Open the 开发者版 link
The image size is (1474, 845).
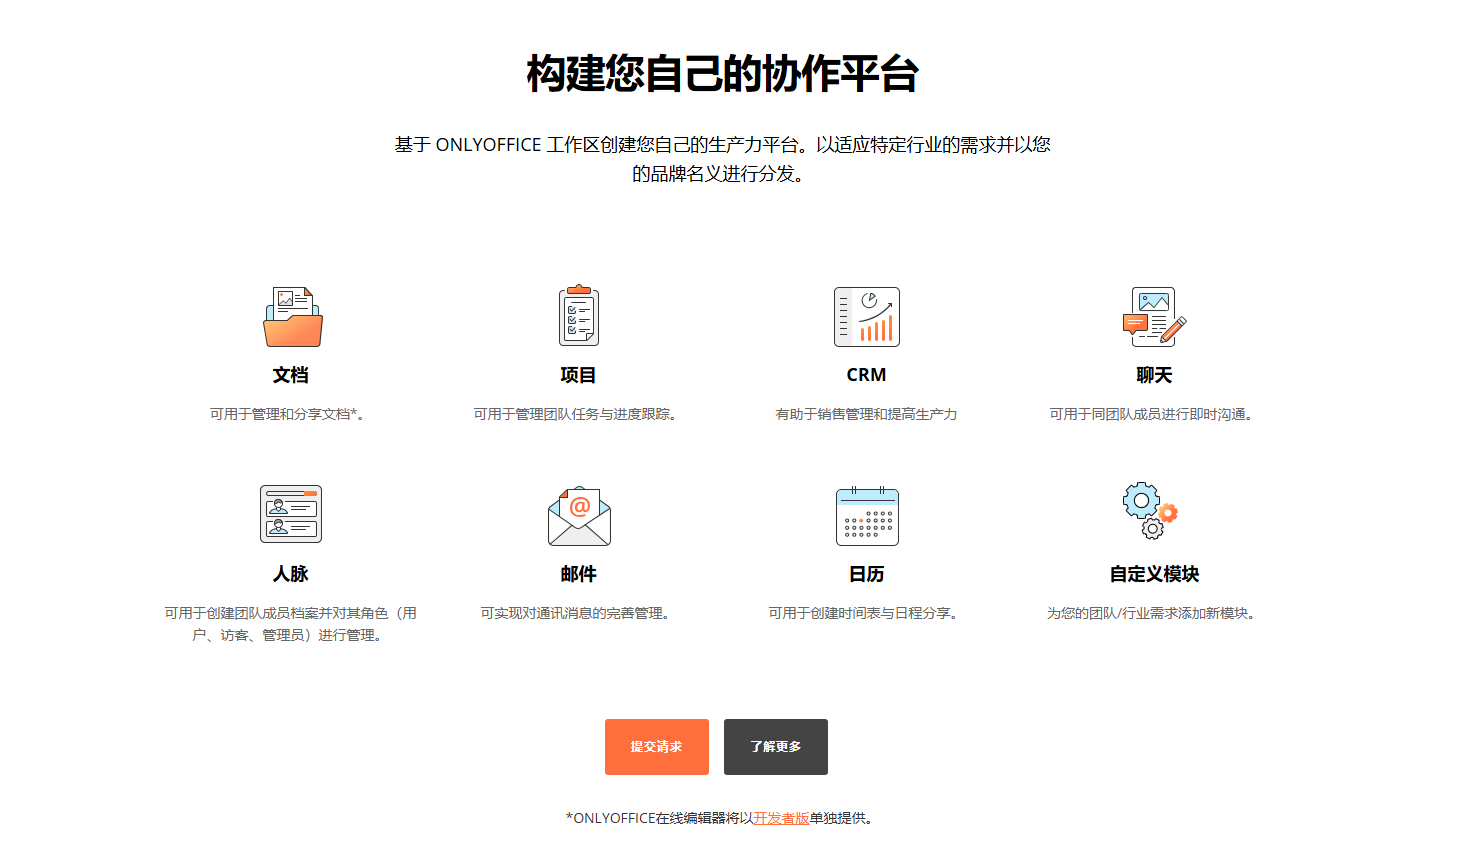[781, 818]
